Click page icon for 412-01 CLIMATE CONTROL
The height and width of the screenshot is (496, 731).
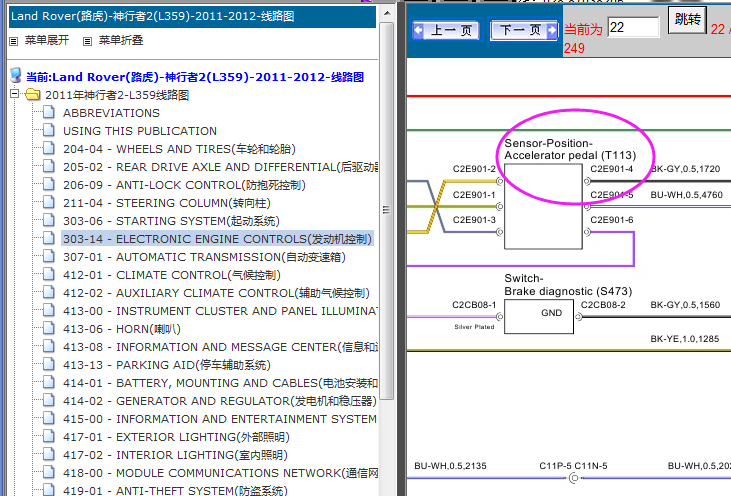[x=48, y=274]
